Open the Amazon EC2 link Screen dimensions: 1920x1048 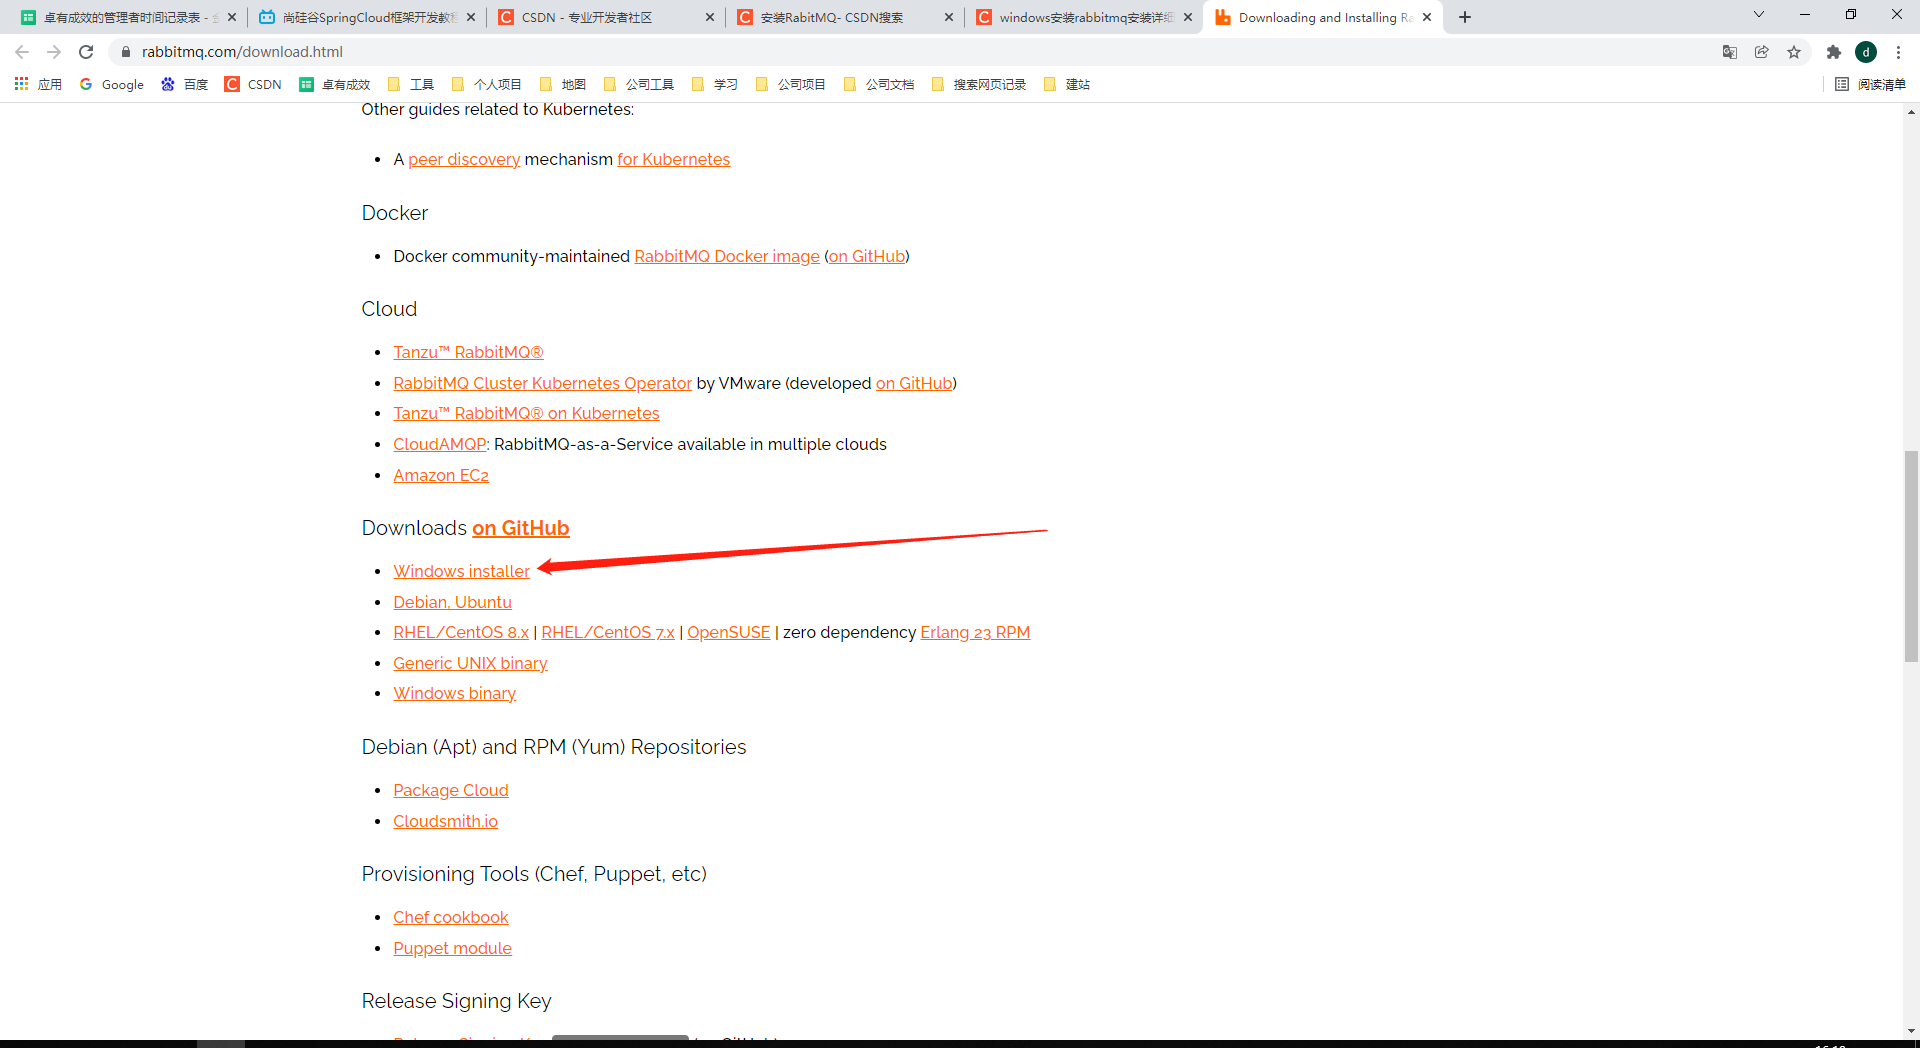[x=441, y=475]
